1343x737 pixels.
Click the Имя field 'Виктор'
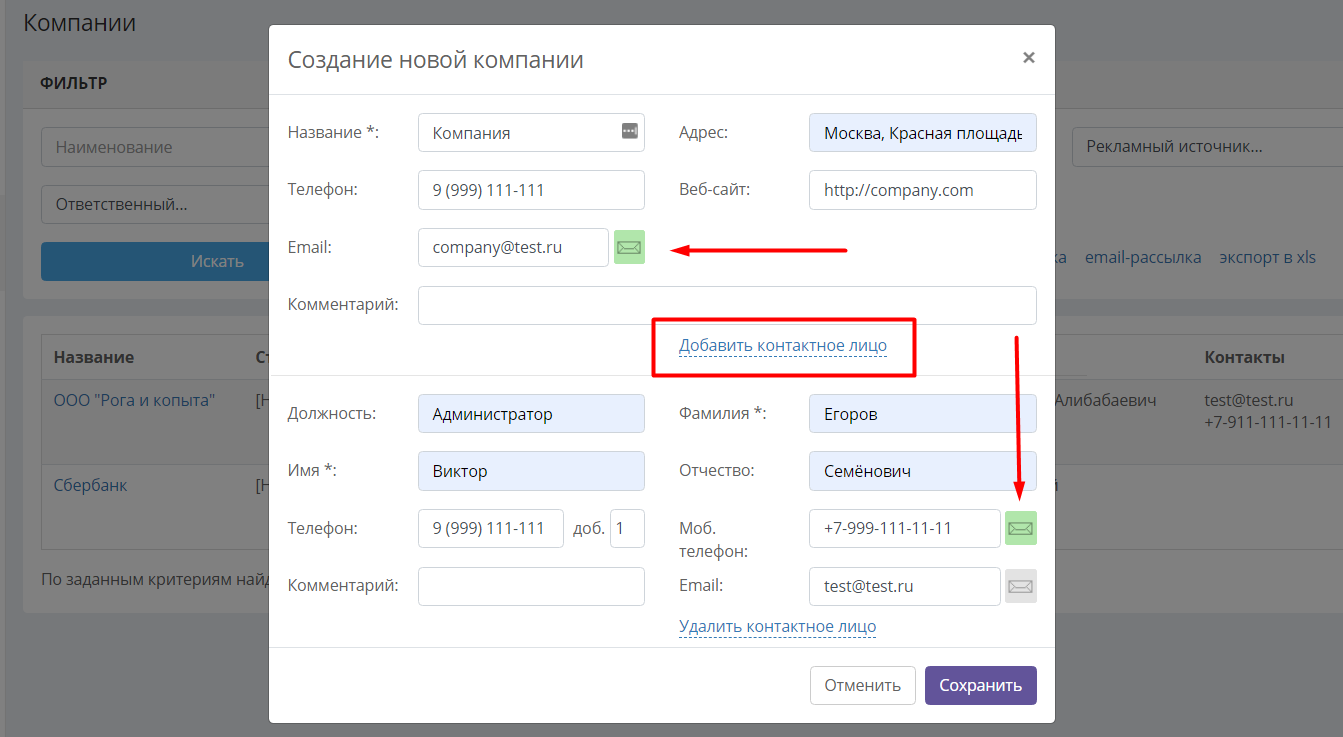coord(531,471)
